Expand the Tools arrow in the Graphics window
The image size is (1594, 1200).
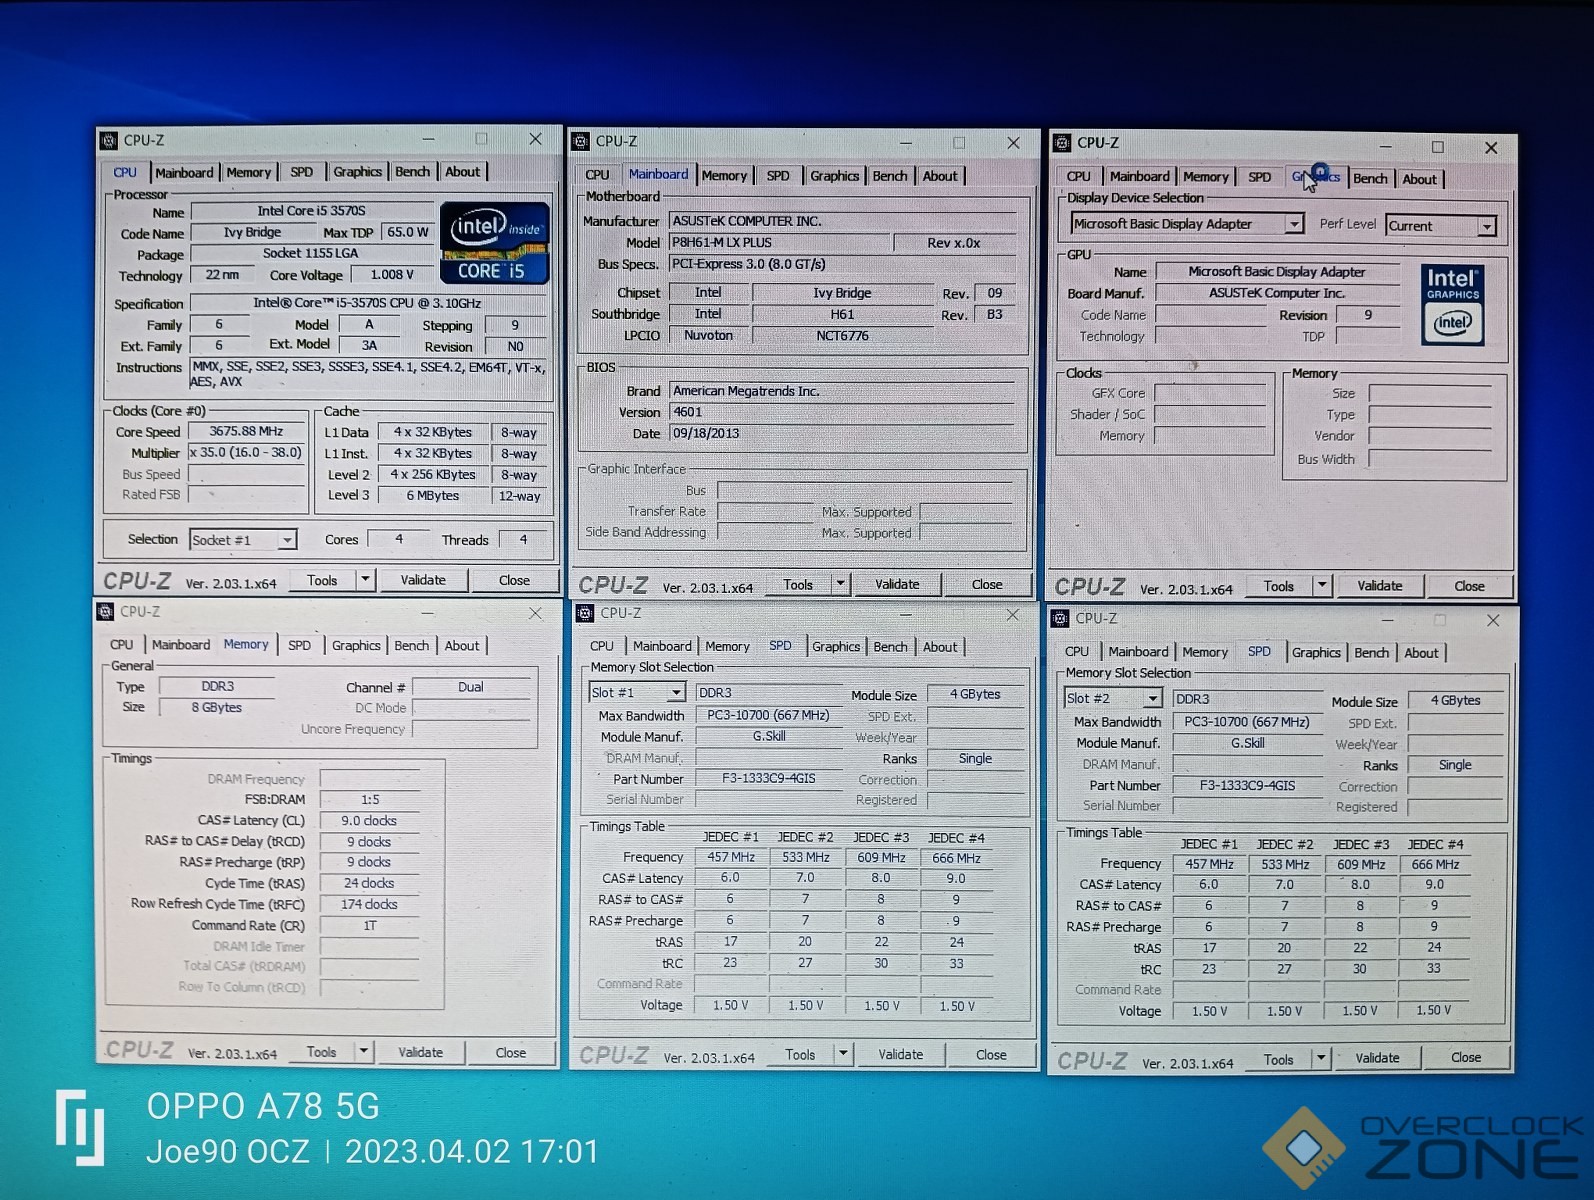pyautogui.click(x=1322, y=586)
